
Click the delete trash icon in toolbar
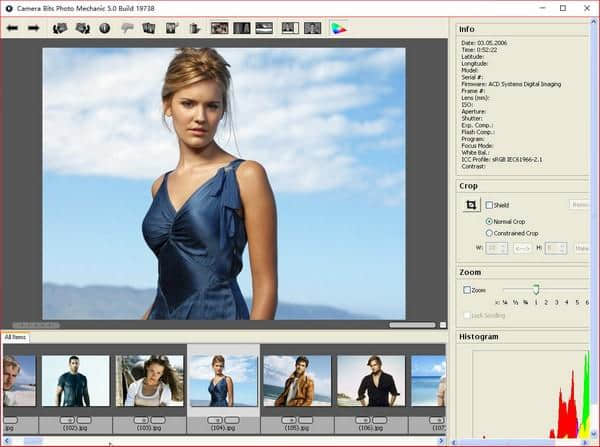[x=196, y=28]
